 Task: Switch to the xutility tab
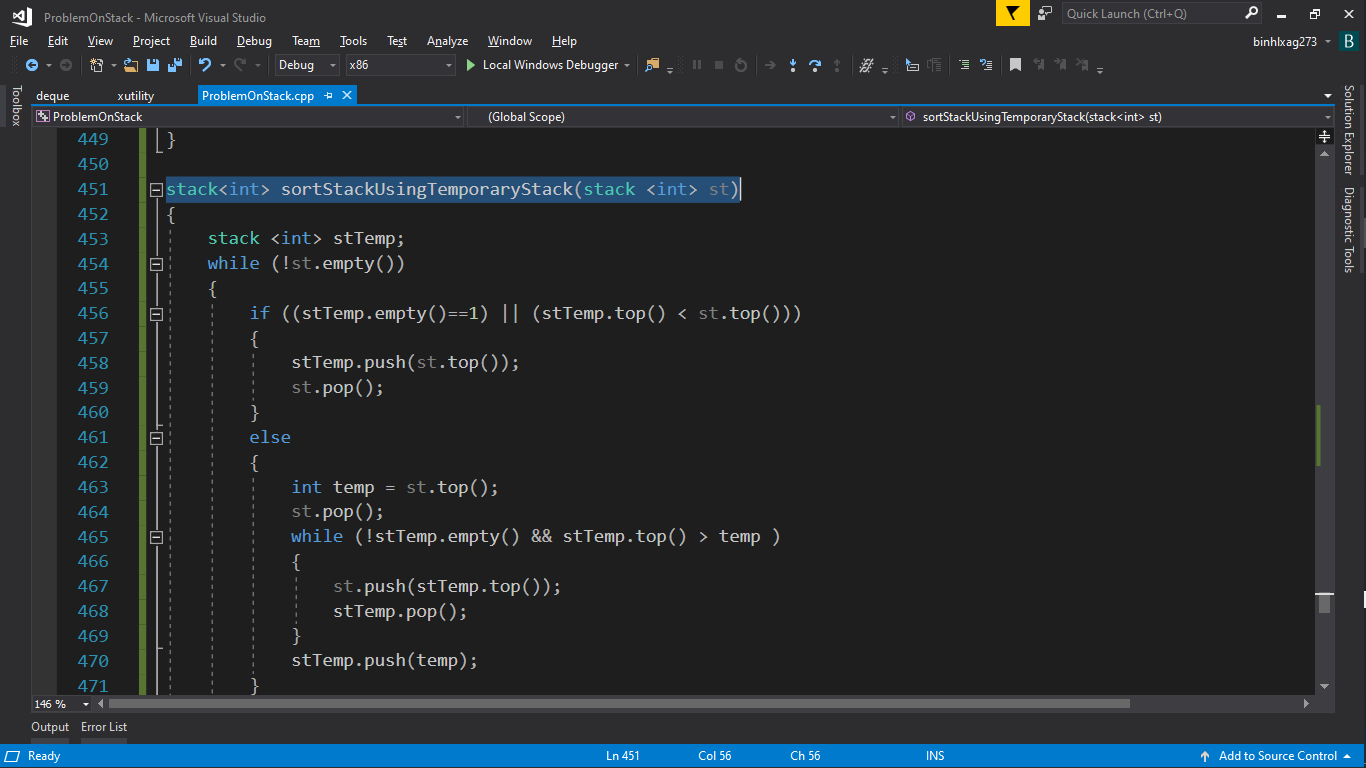click(x=135, y=95)
